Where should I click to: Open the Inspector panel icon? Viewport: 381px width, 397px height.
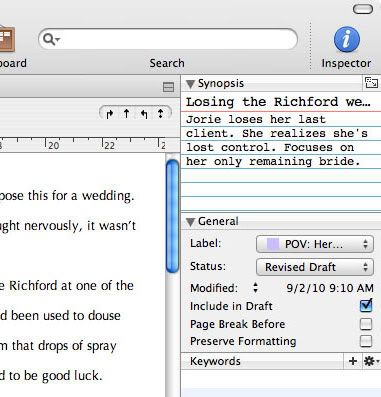pyautogui.click(x=347, y=40)
